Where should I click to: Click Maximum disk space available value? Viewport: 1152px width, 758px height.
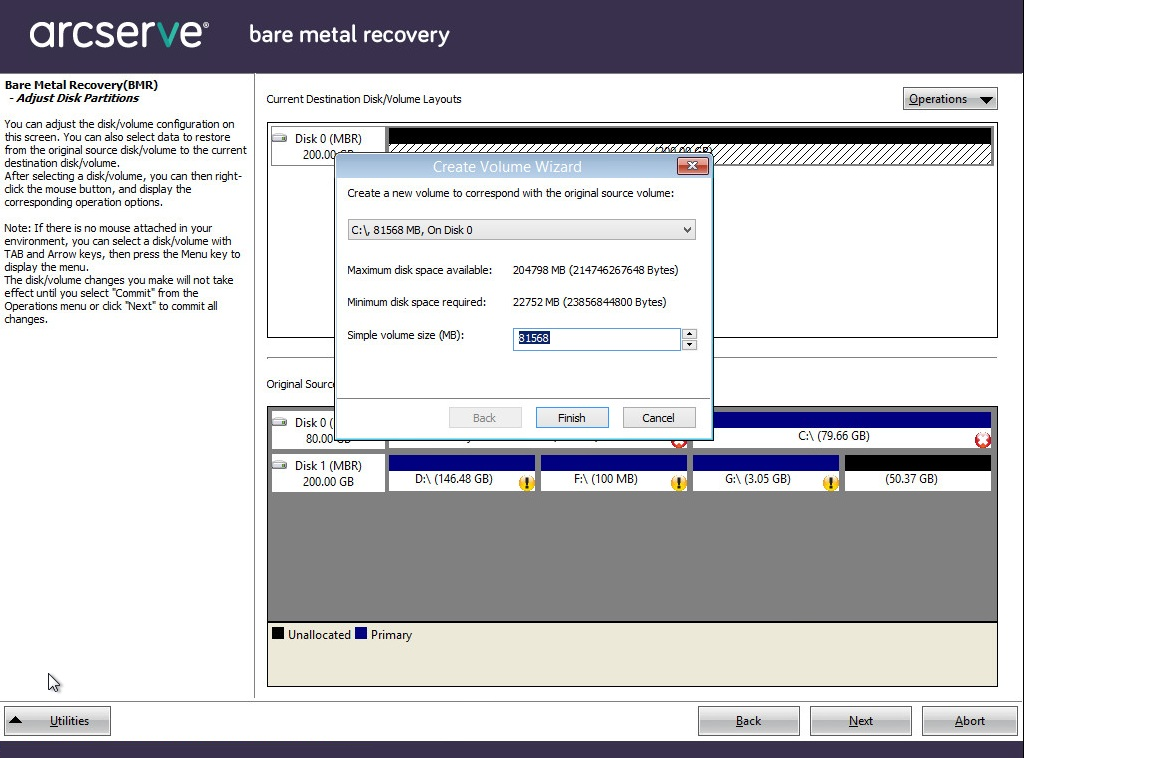[x=595, y=270]
